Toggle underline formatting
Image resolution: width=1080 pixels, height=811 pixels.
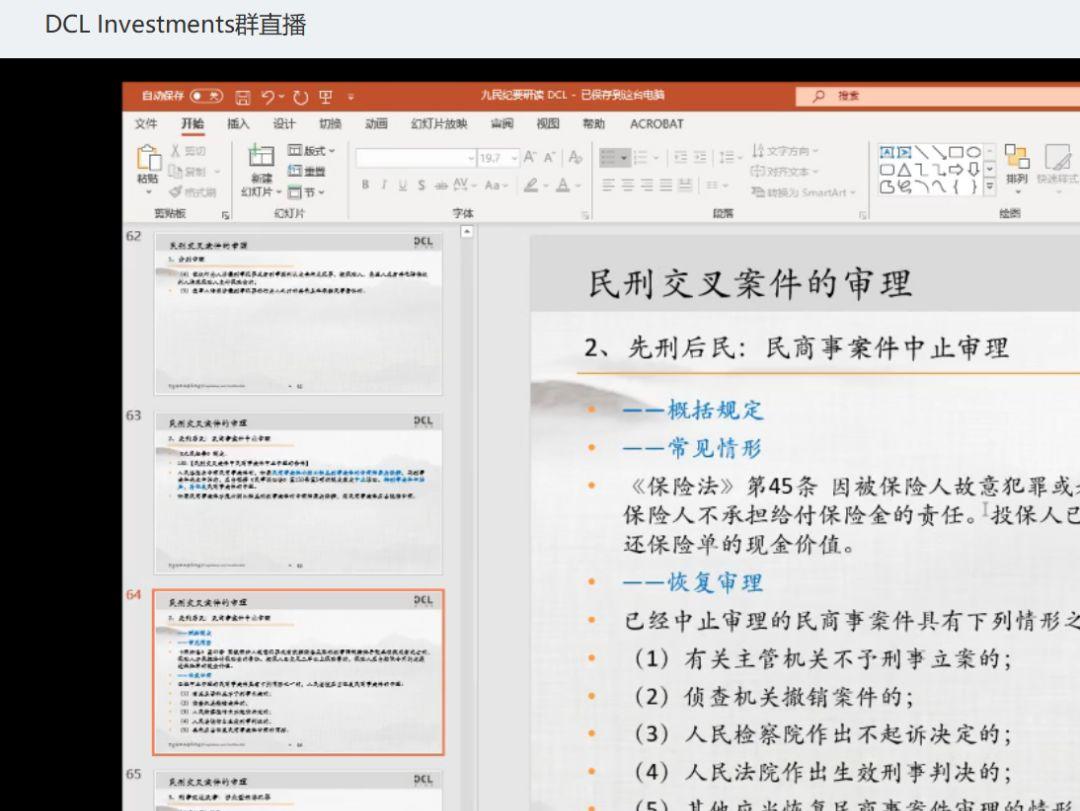(402, 185)
